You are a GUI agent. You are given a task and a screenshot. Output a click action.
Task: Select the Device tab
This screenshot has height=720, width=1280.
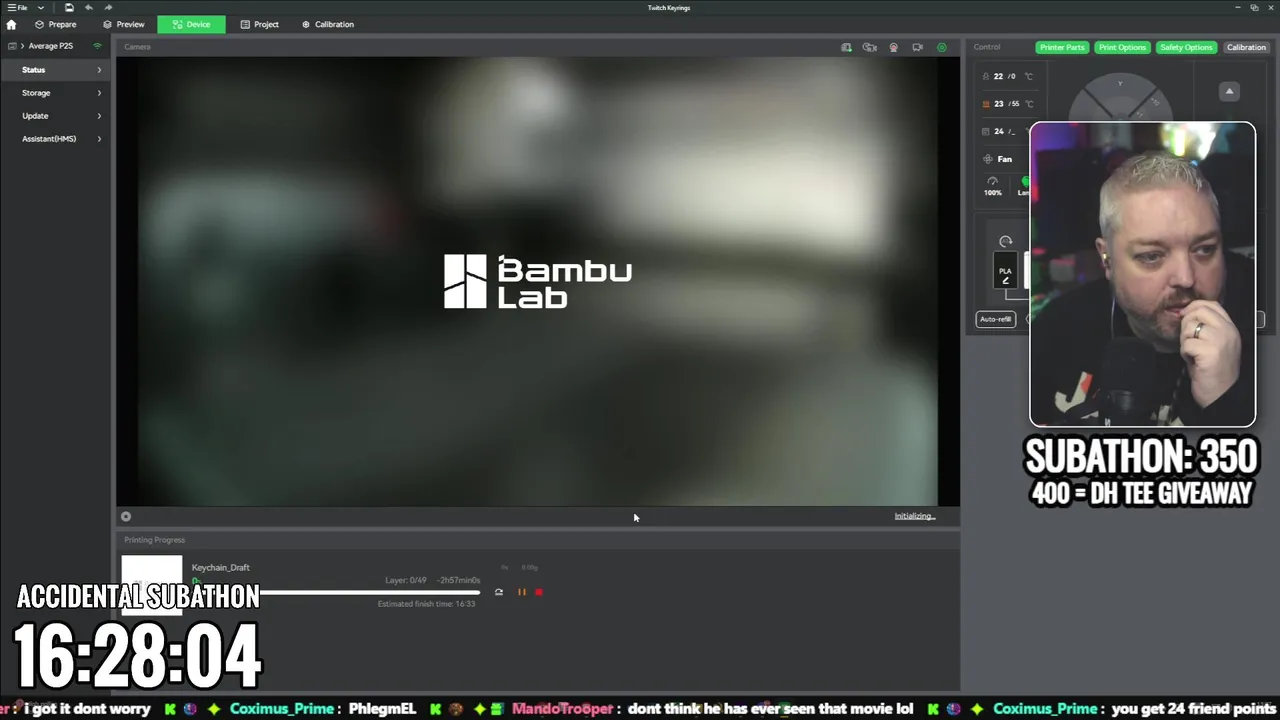point(191,24)
